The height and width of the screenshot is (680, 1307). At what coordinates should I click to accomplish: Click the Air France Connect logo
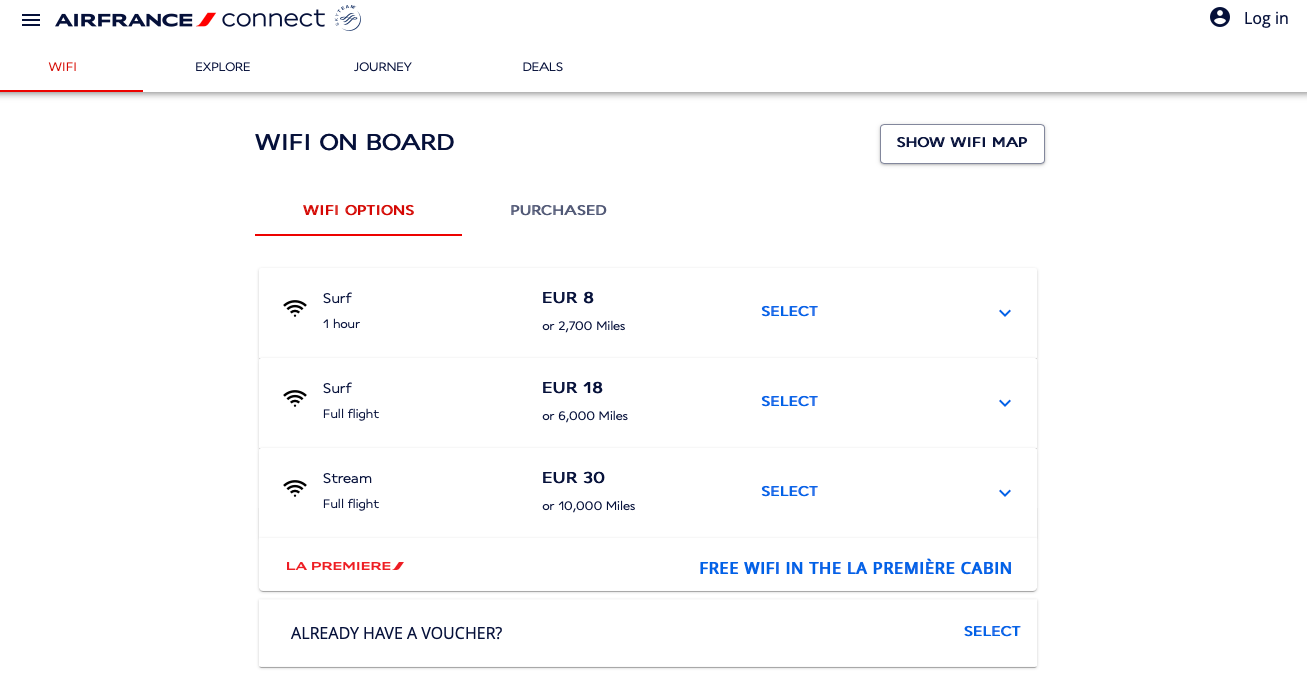tap(190, 19)
